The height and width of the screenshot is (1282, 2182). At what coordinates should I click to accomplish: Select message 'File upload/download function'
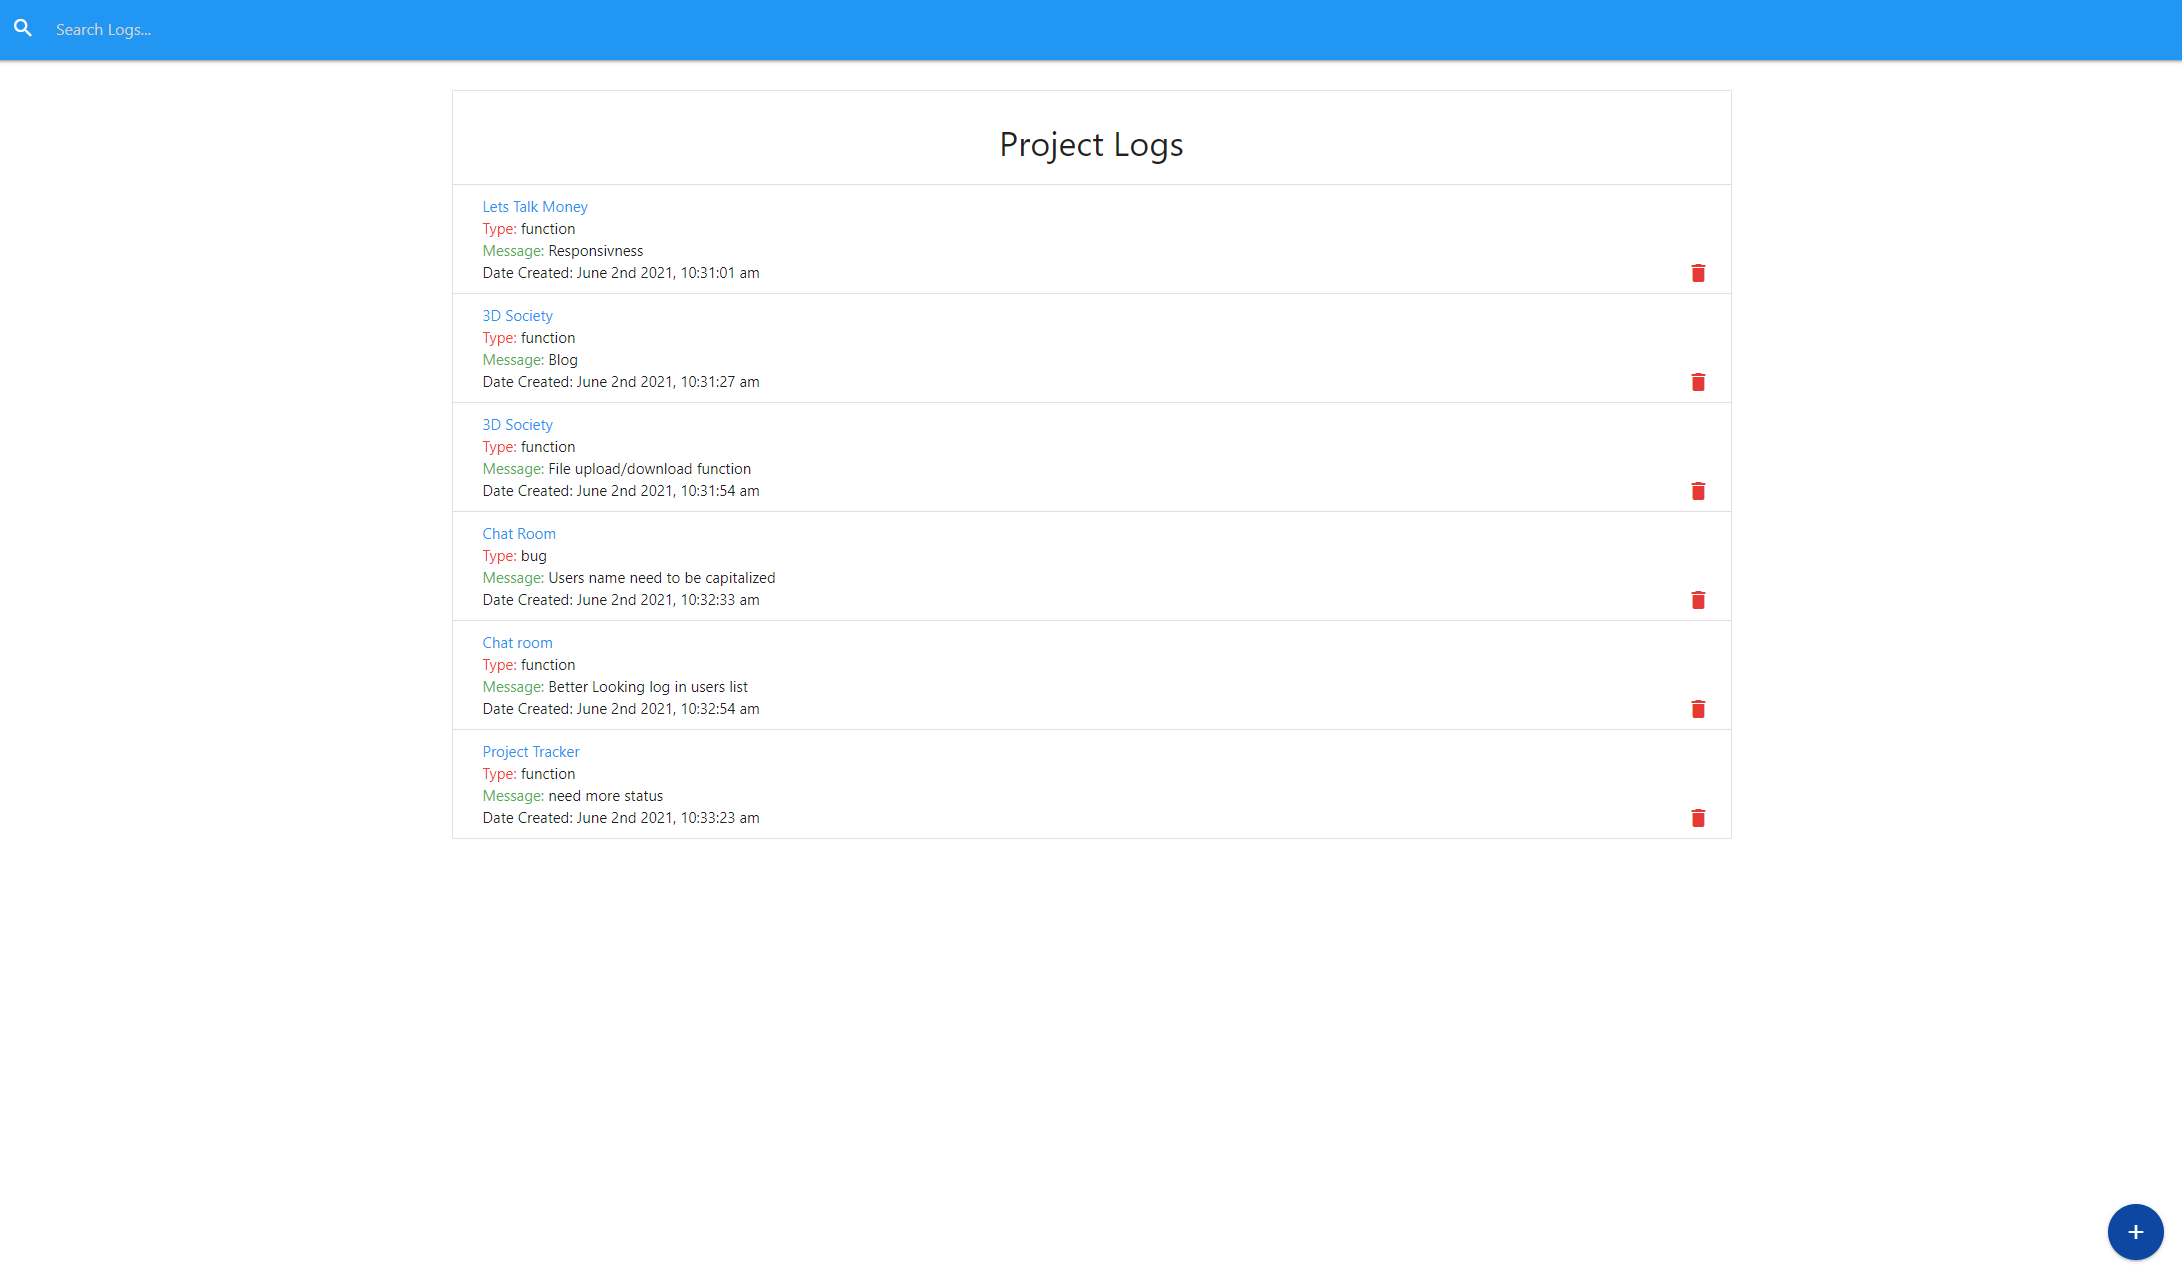click(x=650, y=469)
